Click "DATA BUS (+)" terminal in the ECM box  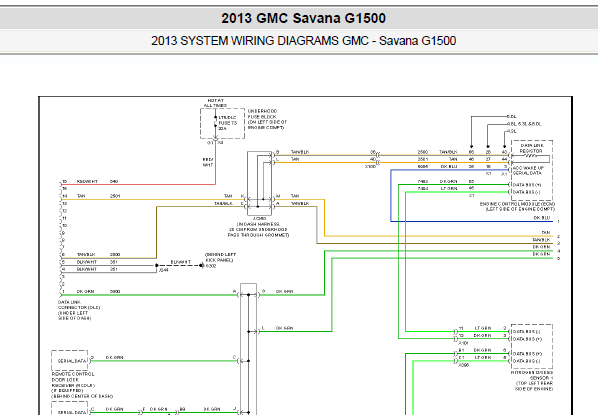[x=527, y=185]
